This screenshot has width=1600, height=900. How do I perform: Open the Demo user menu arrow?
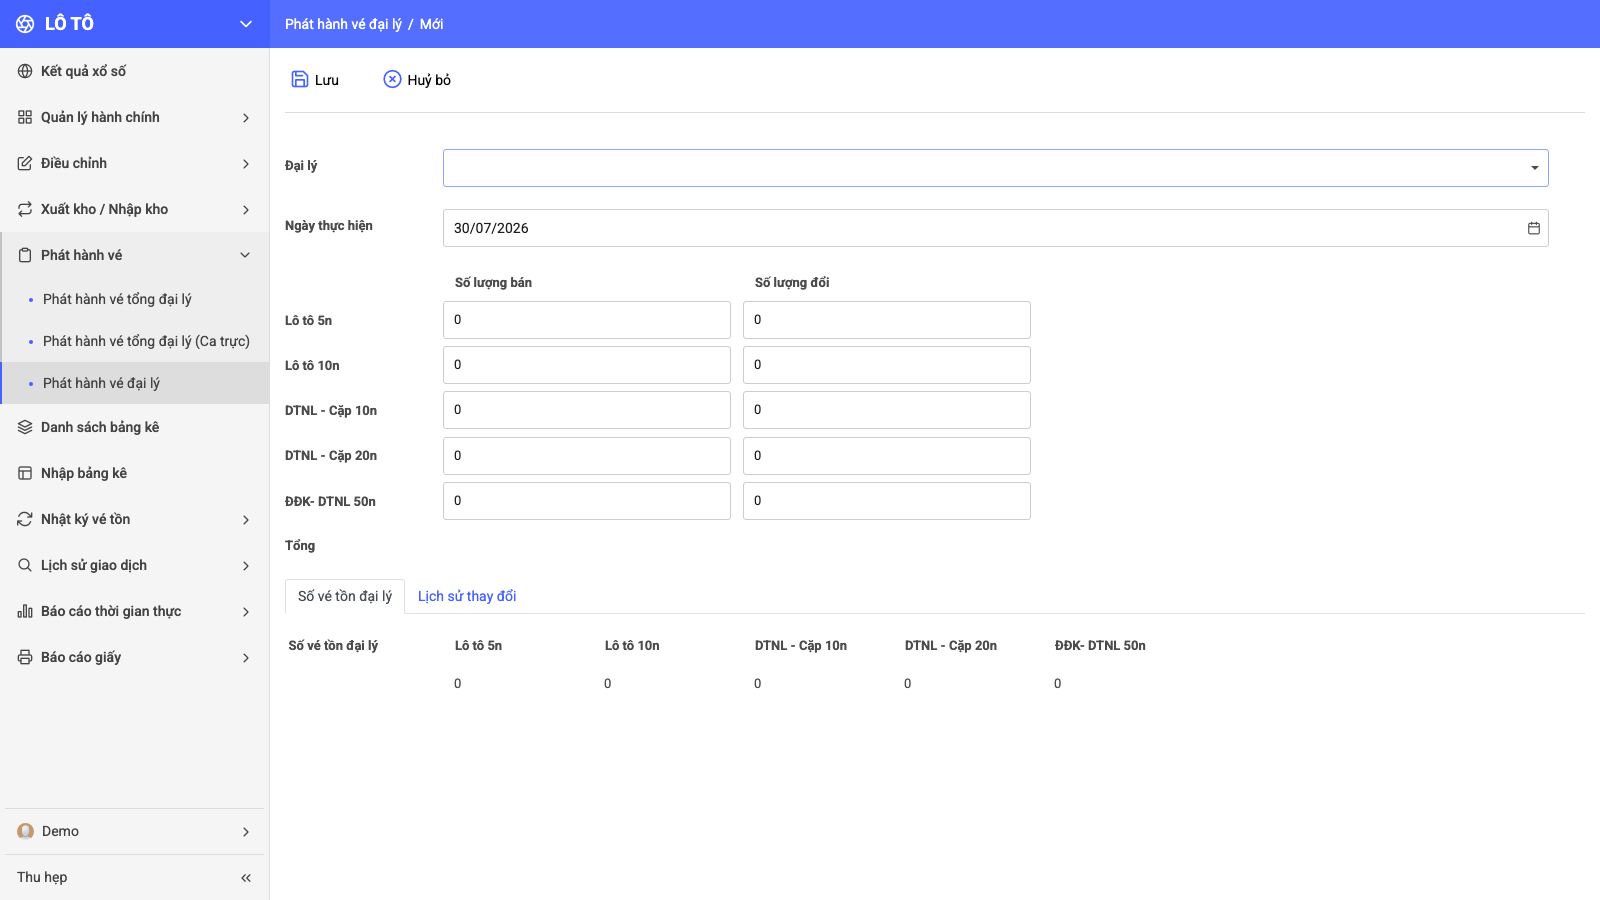click(246, 832)
